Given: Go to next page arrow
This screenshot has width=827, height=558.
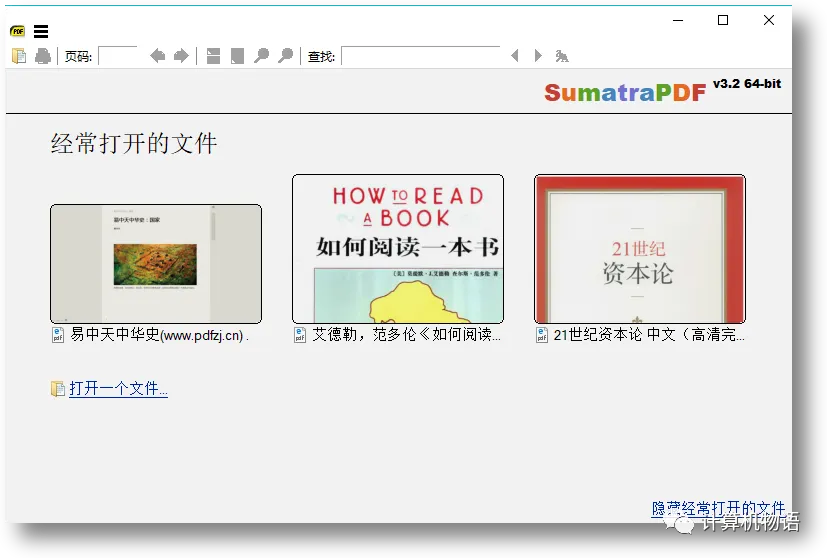Looking at the screenshot, I should [181, 55].
